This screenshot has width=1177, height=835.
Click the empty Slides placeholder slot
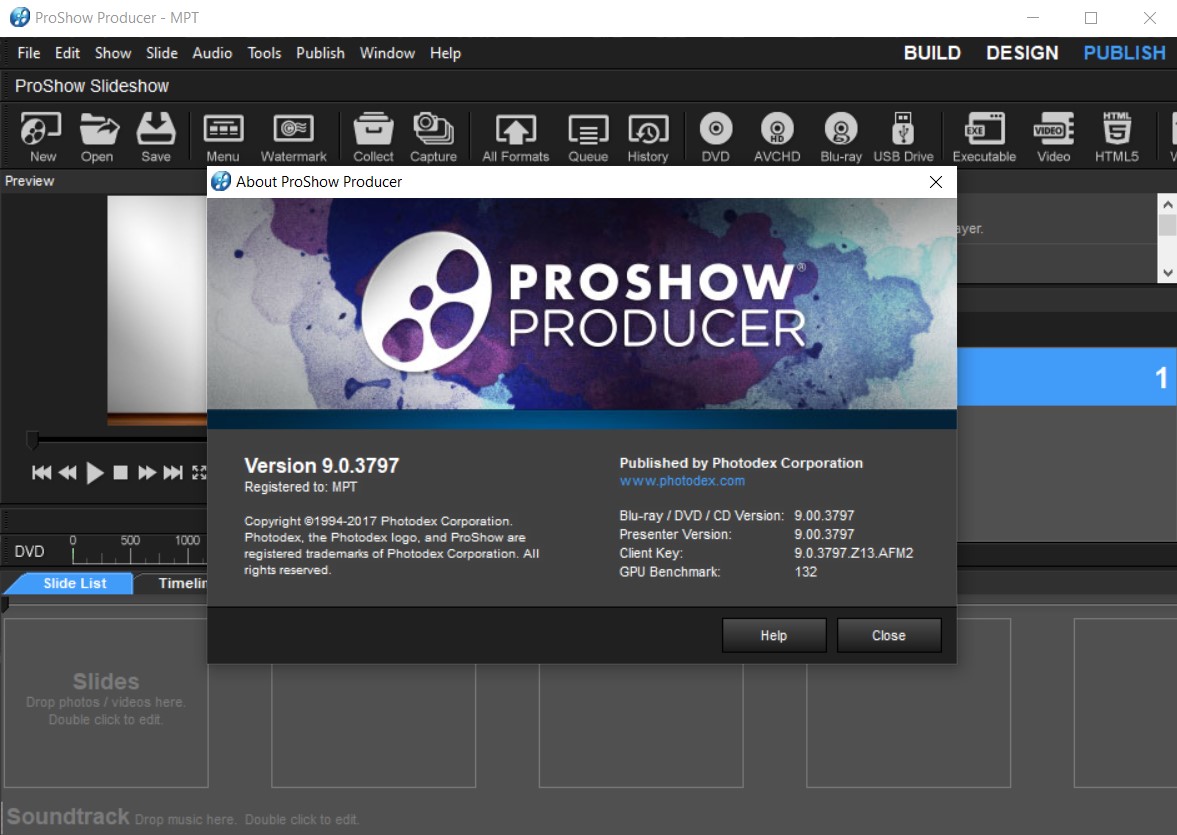click(x=106, y=703)
